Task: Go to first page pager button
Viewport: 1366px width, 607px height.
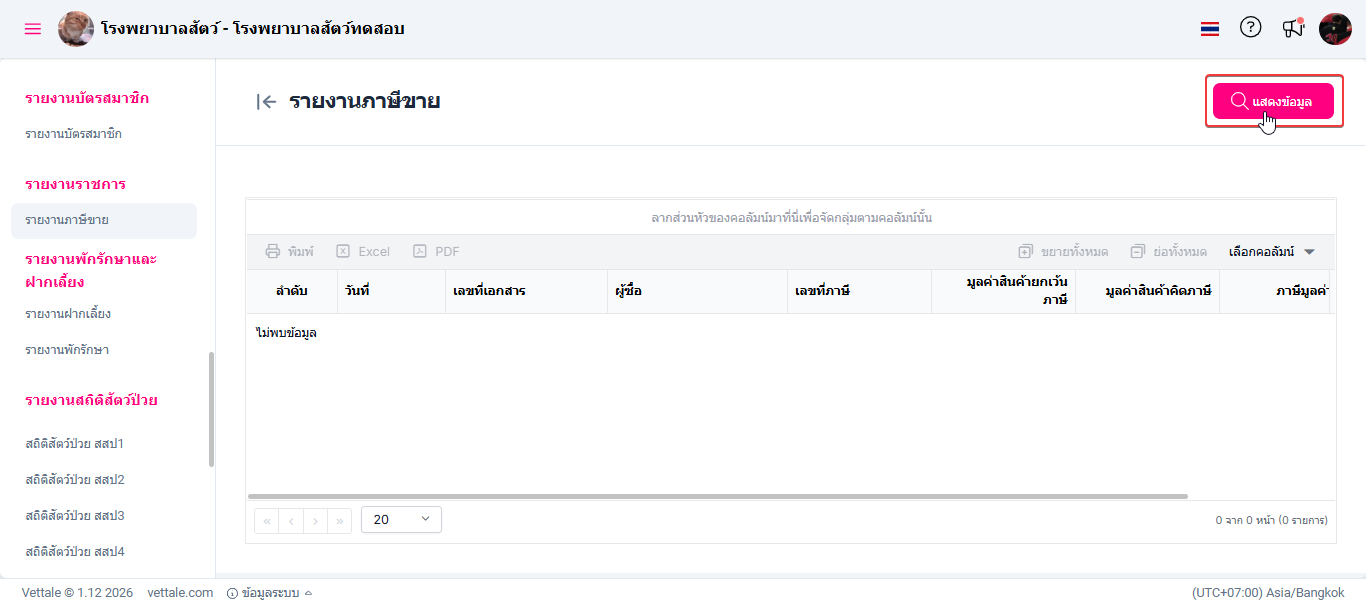Action: (267, 520)
